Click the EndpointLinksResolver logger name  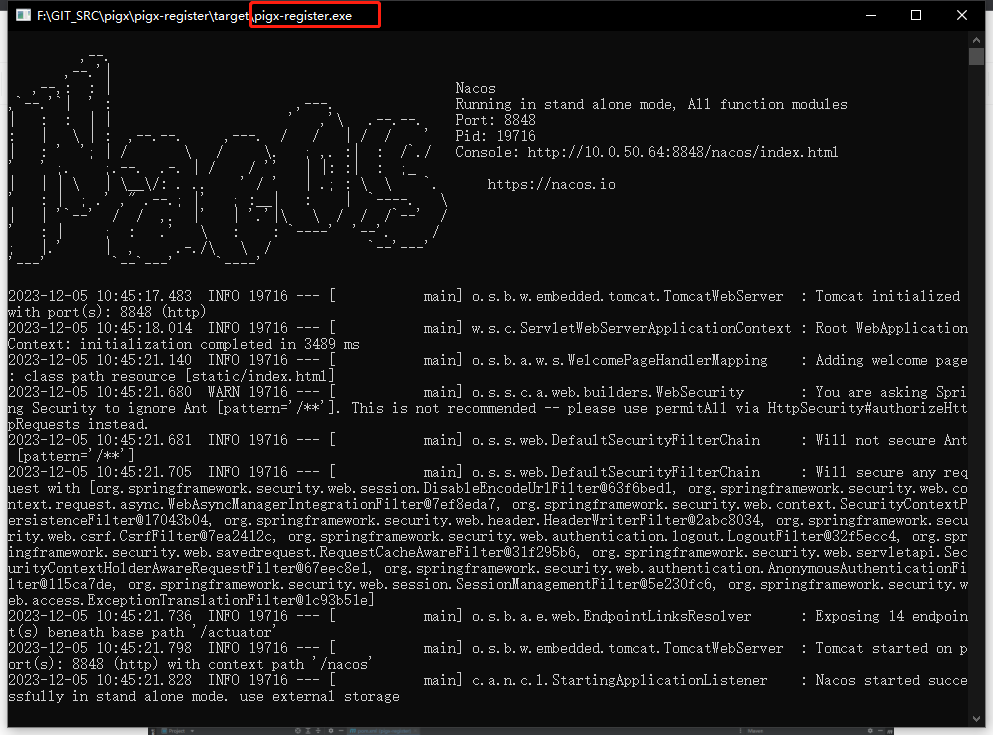click(611, 617)
